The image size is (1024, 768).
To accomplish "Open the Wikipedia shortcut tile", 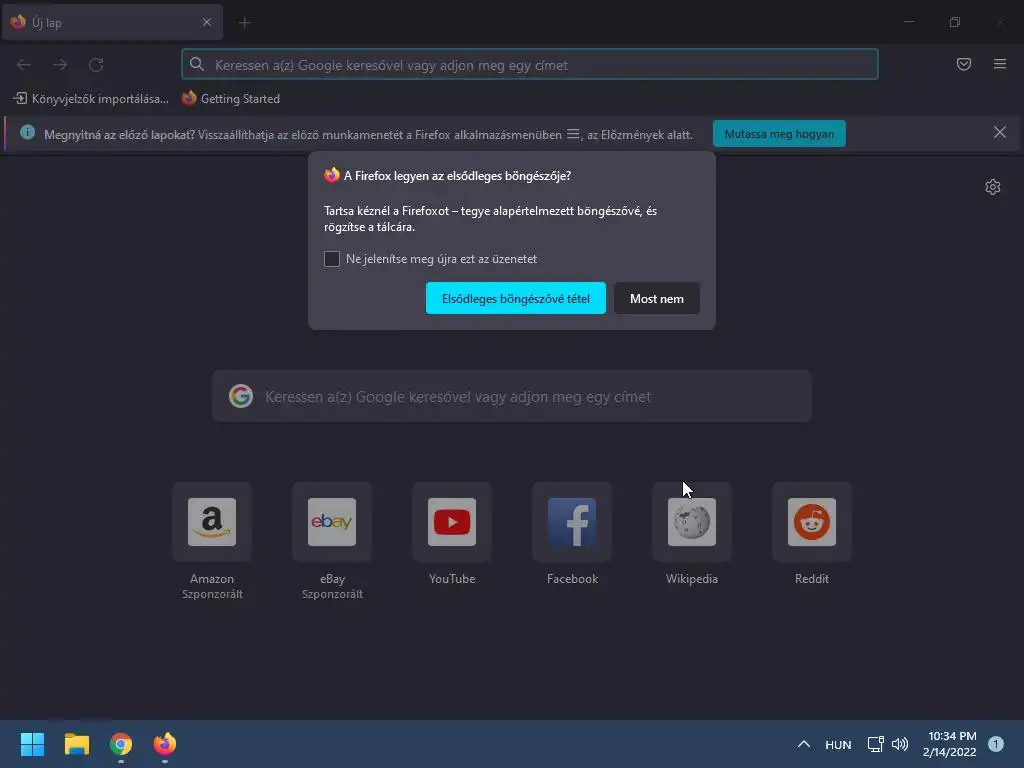I will (x=692, y=522).
